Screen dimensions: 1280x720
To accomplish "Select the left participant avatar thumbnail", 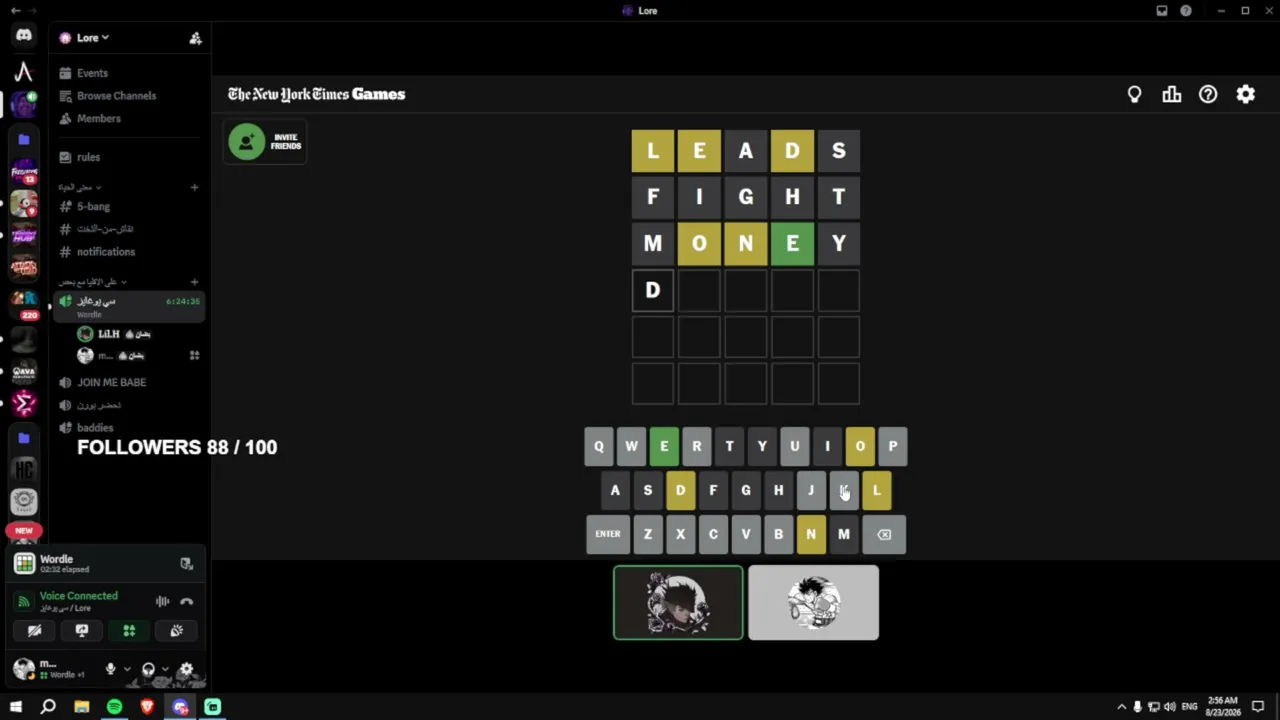I will click(678, 603).
